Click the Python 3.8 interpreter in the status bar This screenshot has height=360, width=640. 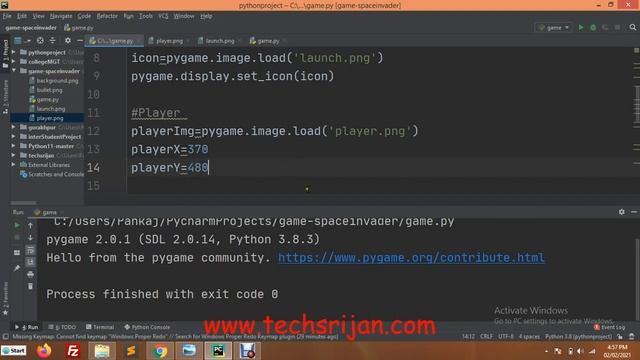(578, 337)
